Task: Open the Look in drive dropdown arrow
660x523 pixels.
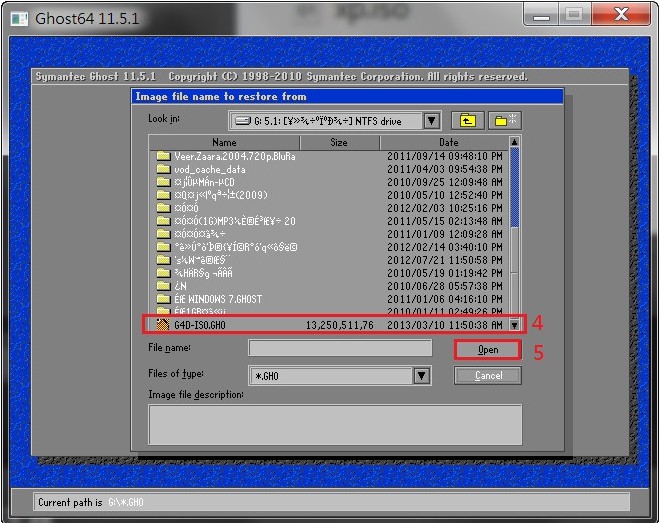Action: coord(431,121)
